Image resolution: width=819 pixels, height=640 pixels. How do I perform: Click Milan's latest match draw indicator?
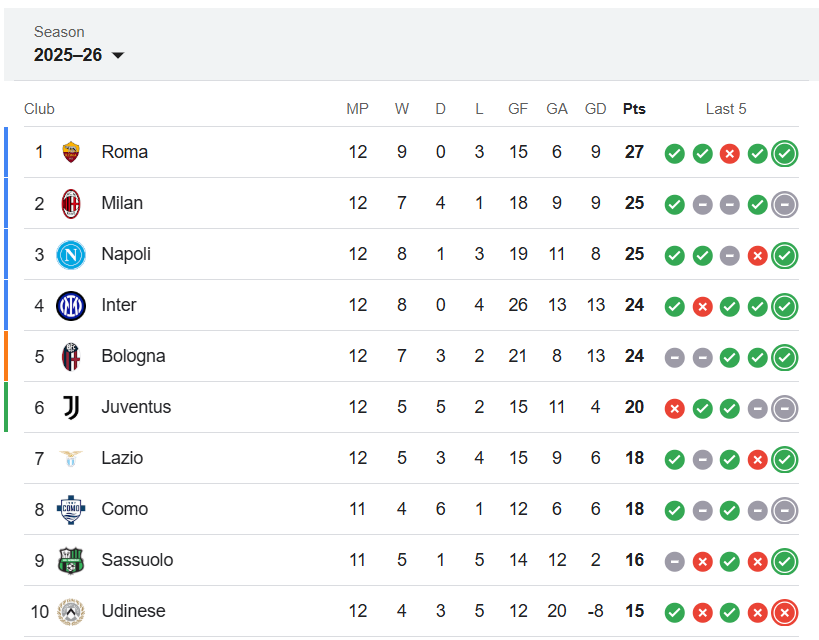(785, 204)
